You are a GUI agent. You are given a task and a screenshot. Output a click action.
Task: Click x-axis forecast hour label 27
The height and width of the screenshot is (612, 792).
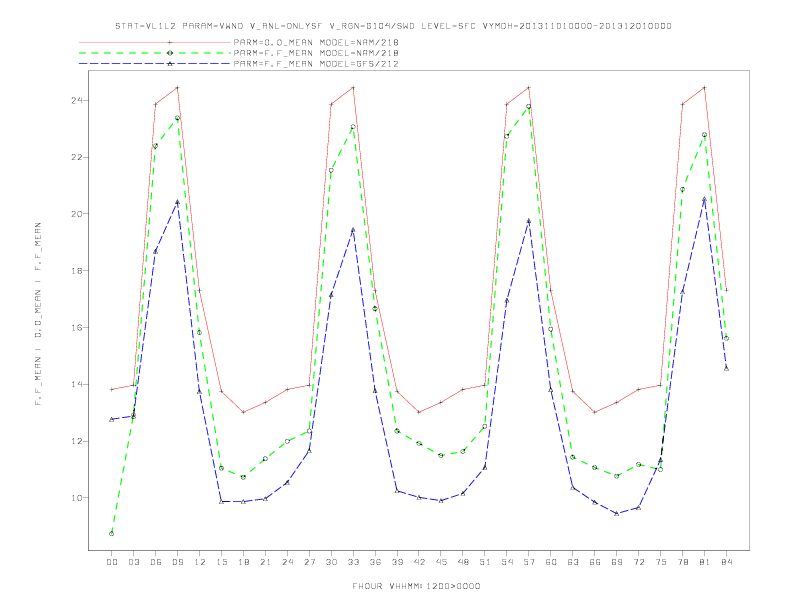[309, 562]
